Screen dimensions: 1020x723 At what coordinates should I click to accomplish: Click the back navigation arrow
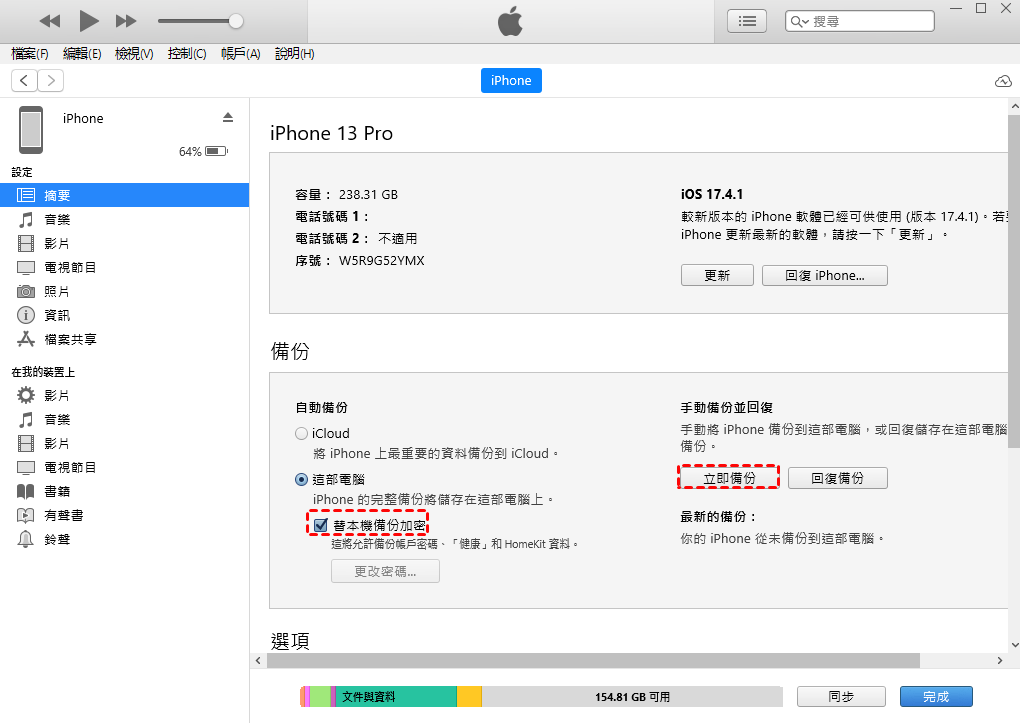click(x=24, y=81)
